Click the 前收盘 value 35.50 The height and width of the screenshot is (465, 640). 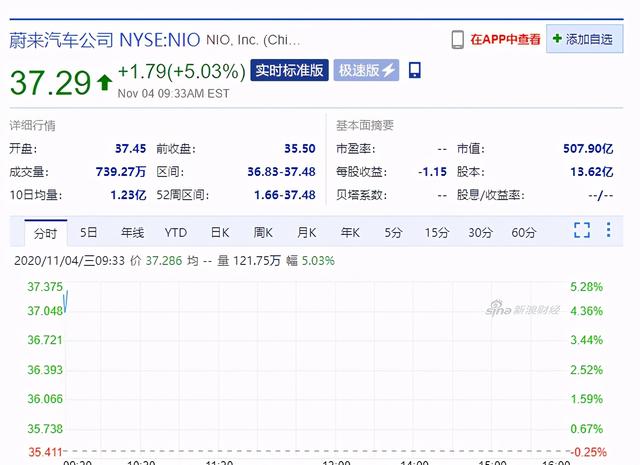[x=300, y=149]
